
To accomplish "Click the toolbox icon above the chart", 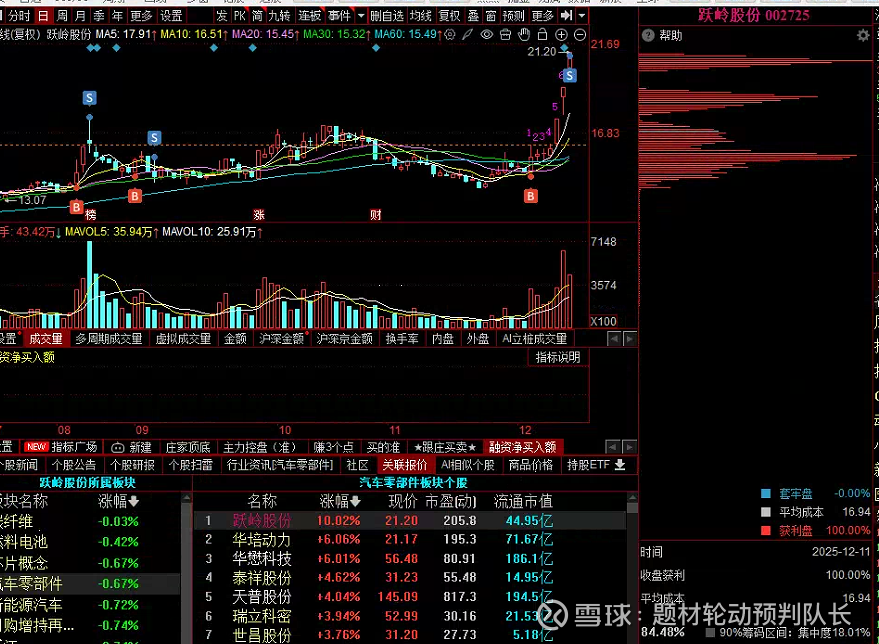I will [x=505, y=35].
